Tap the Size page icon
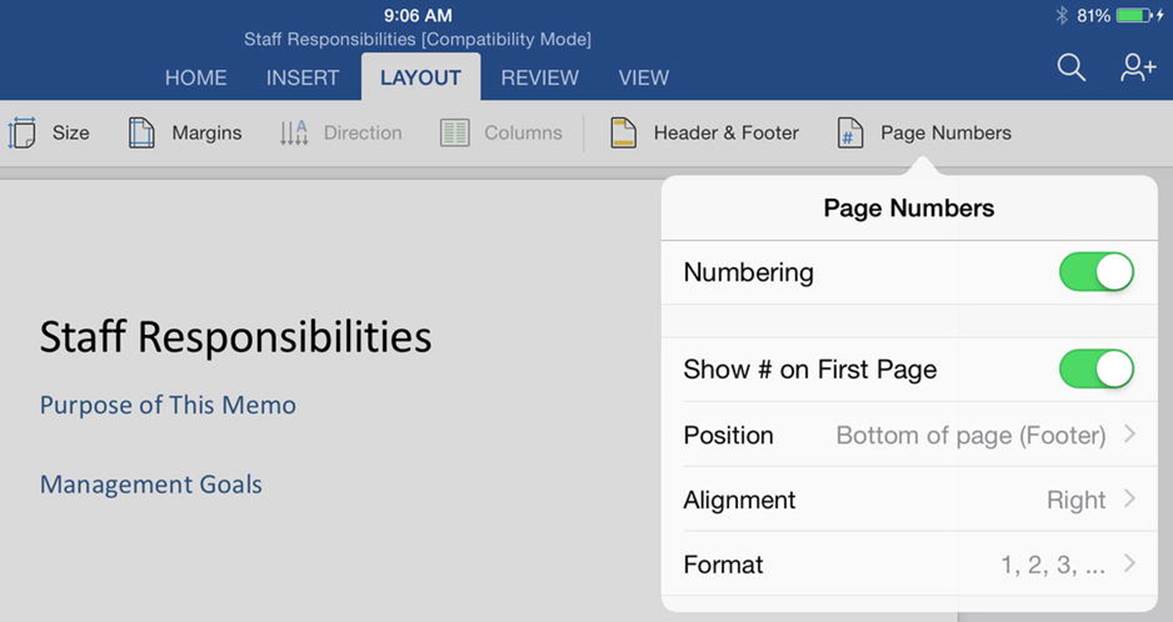The image size is (1173, 622). 22,133
